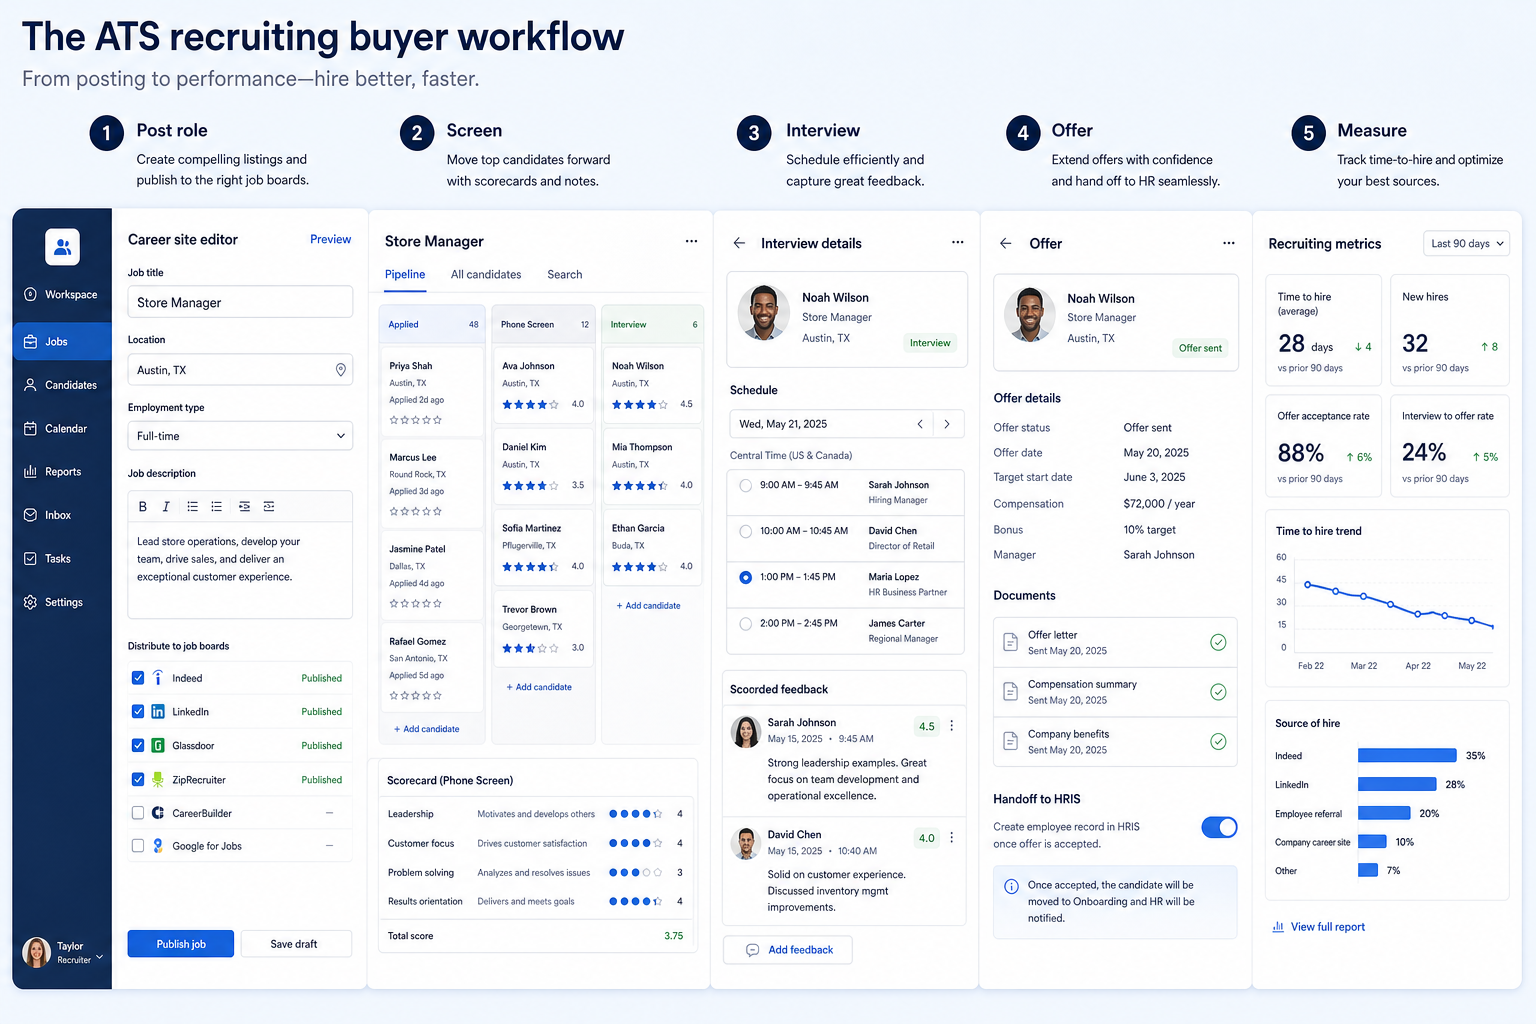
Task: Open Mia Thompson's candidate card
Action: click(652, 466)
